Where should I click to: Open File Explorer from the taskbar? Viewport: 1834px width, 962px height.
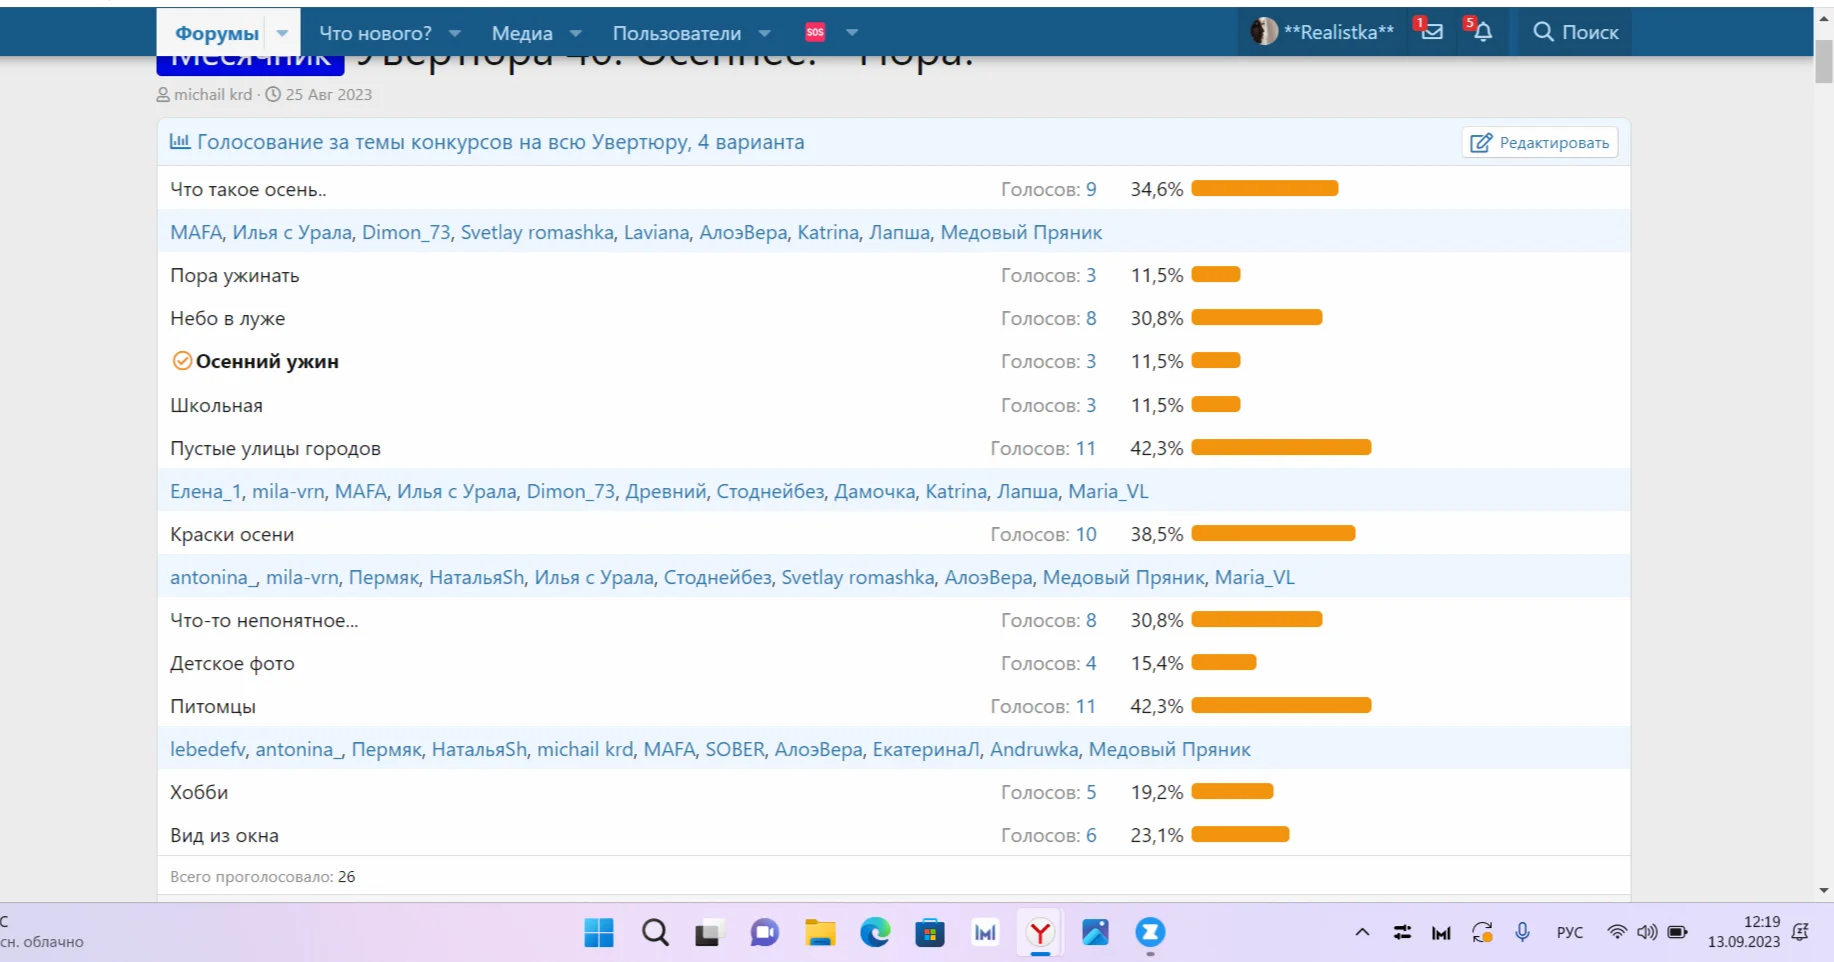[820, 933]
